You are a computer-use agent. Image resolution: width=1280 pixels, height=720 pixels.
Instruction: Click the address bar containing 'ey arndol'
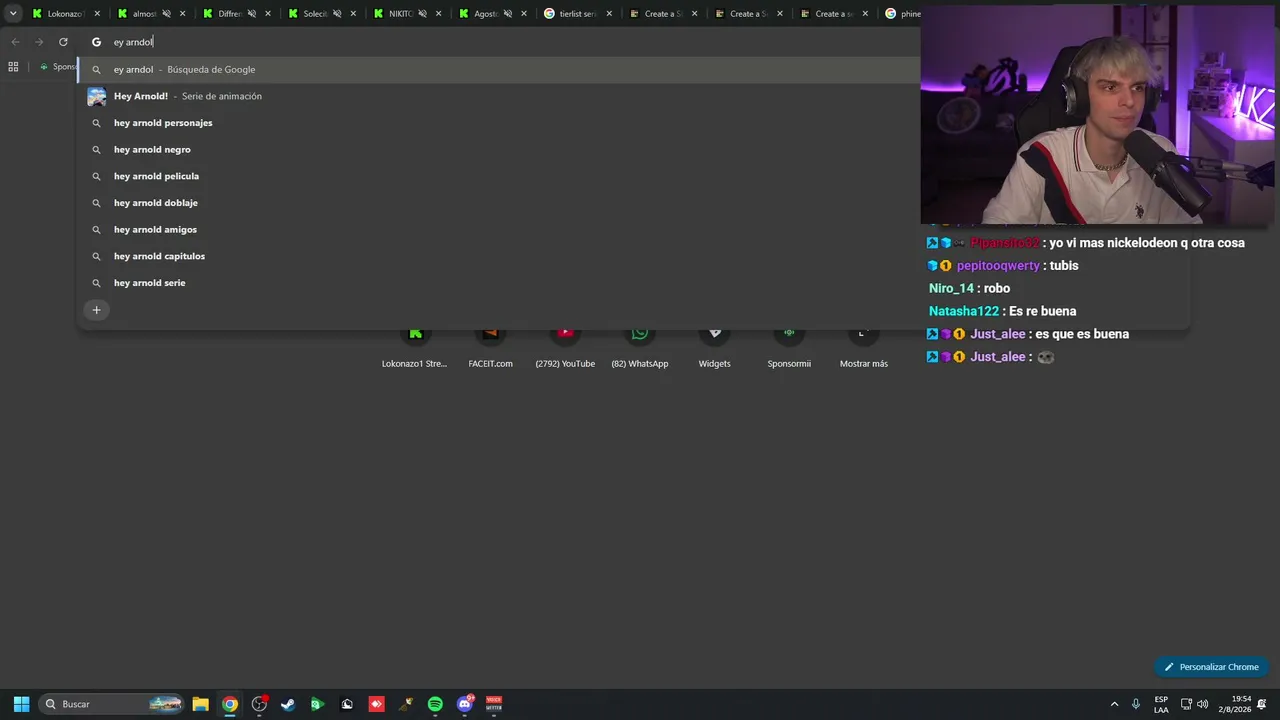pyautogui.click(x=500, y=42)
